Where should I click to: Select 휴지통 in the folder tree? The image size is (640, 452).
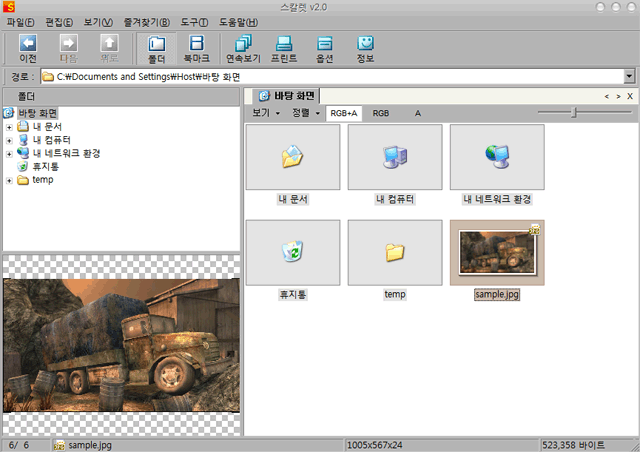(x=46, y=166)
